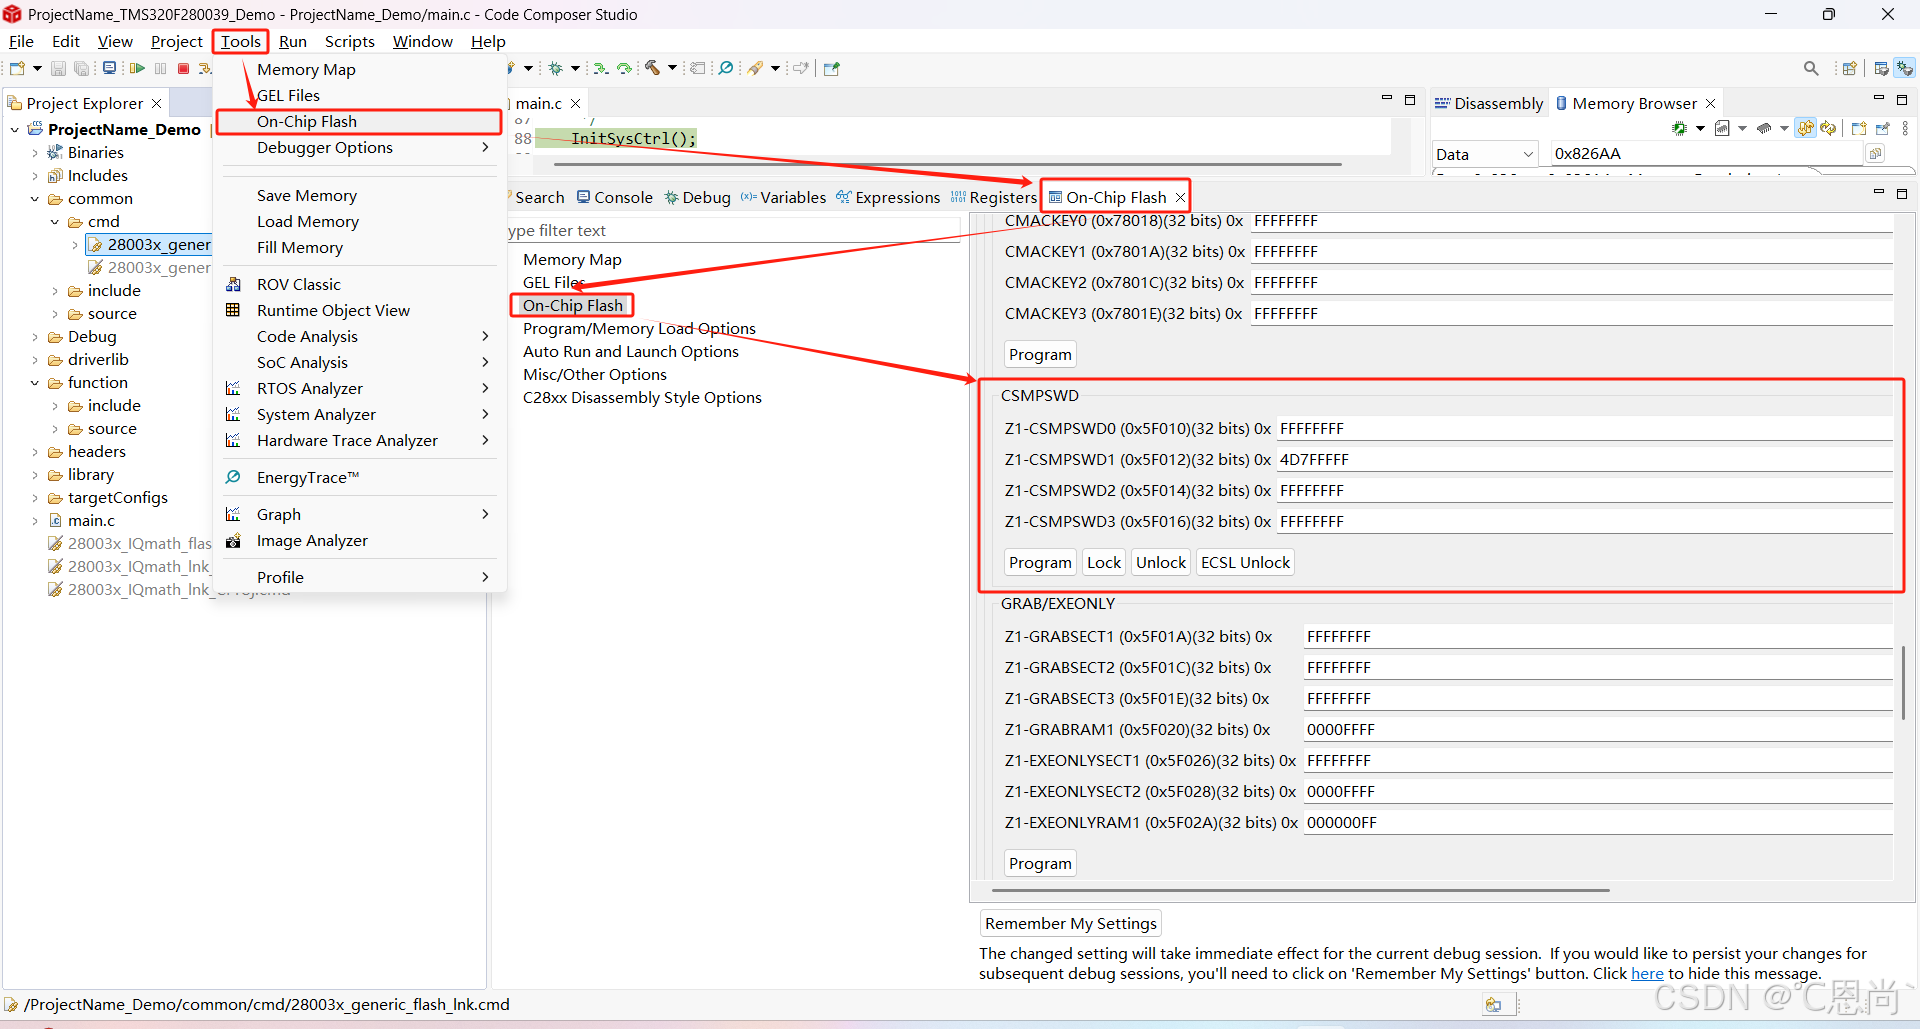Switch to CCS Debug perspective icon
The width and height of the screenshot is (1920, 1029).
point(1906,68)
